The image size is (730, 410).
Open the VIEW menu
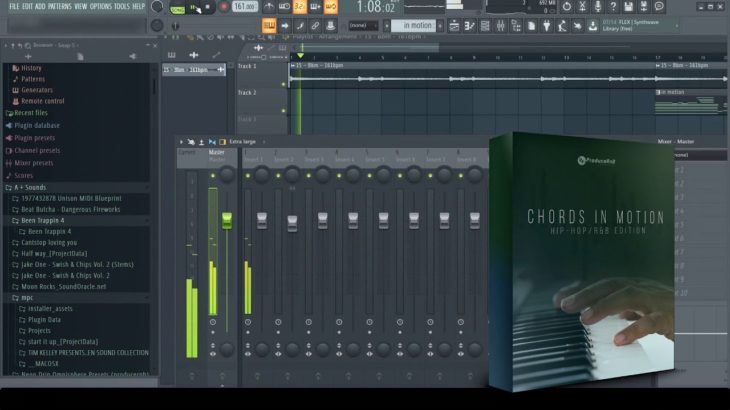click(x=81, y=7)
